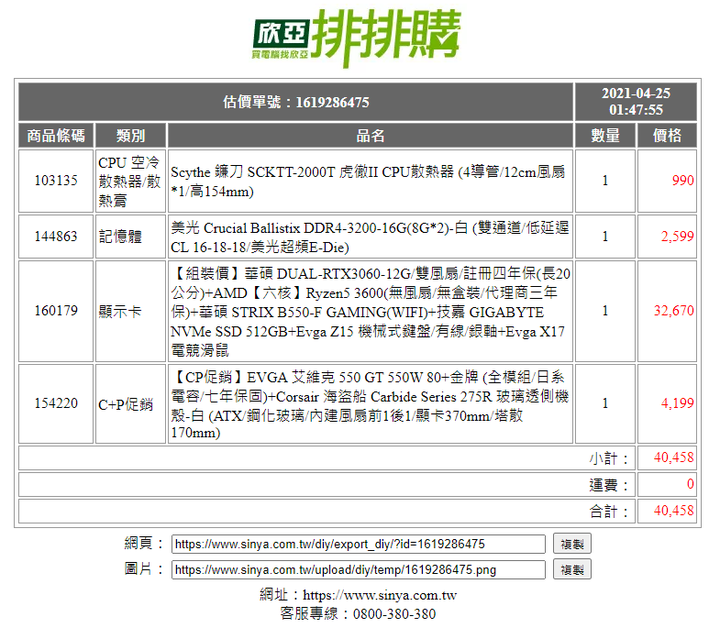The width and height of the screenshot is (720, 628).
Task: Click the 商品條碼 column header
Action: pos(56,135)
